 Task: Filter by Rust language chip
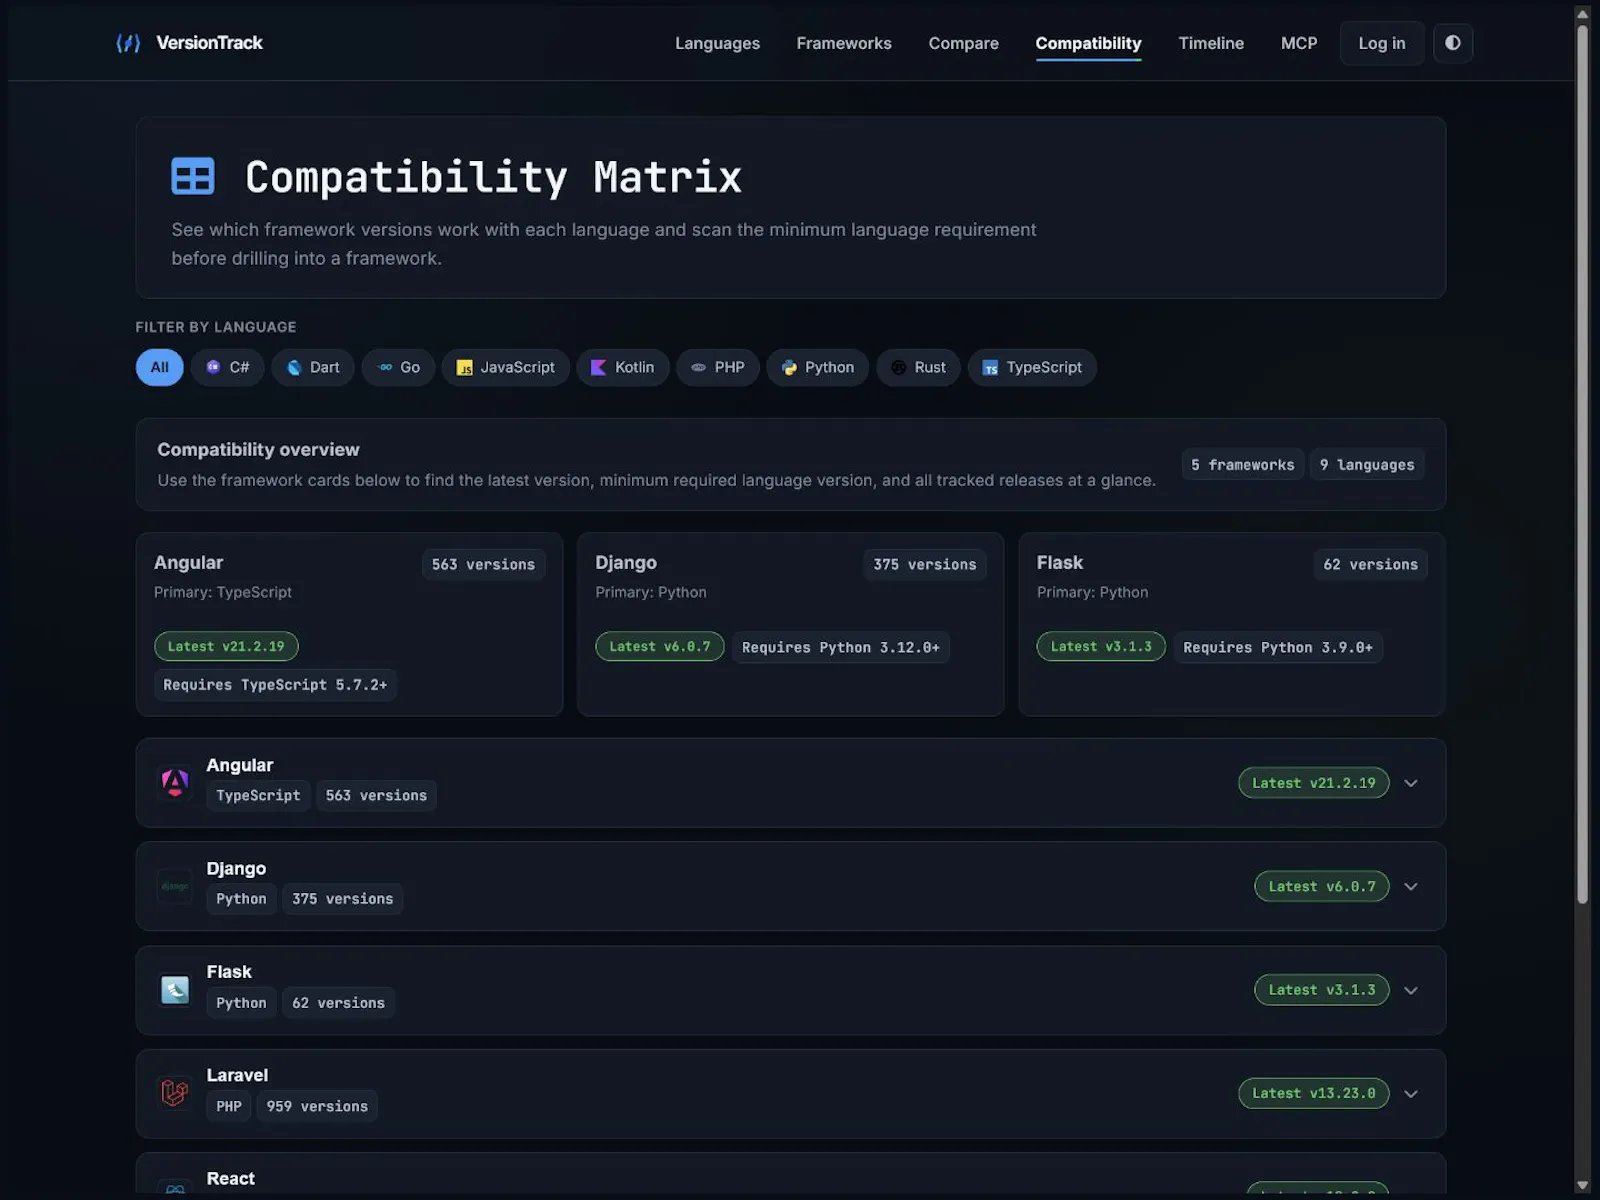pos(919,367)
